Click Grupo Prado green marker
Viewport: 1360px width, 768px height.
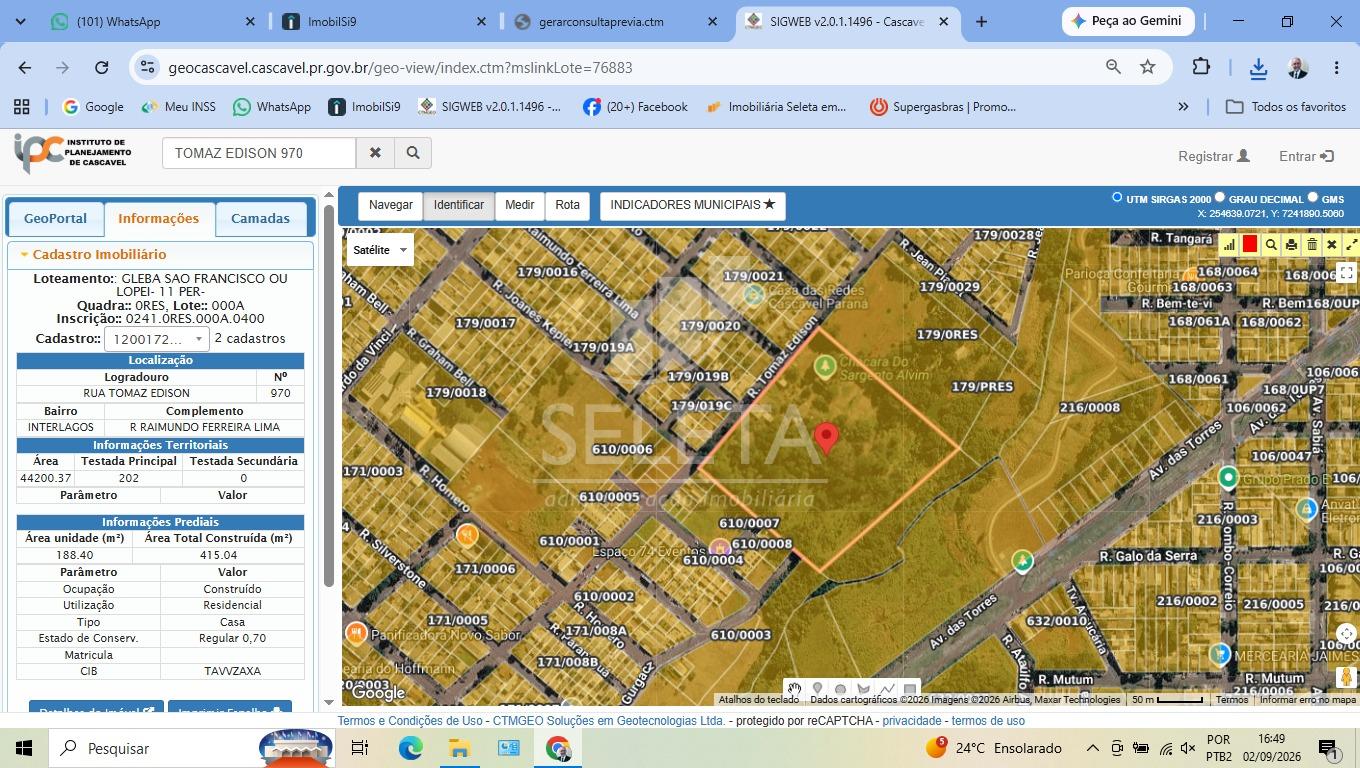1228,478
